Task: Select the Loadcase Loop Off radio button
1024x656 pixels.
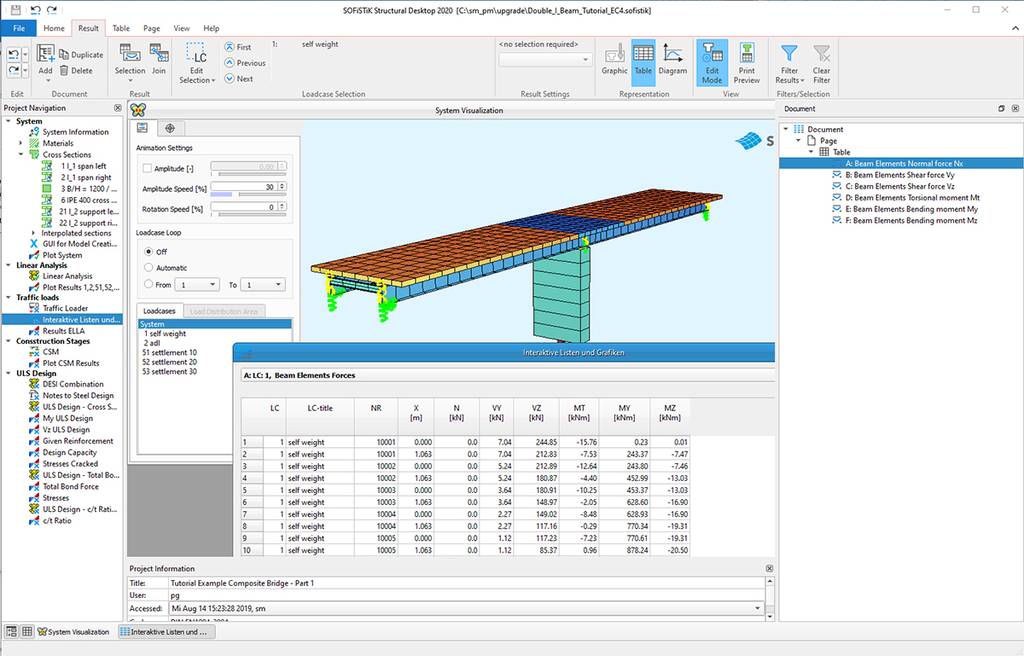Action: 148,251
